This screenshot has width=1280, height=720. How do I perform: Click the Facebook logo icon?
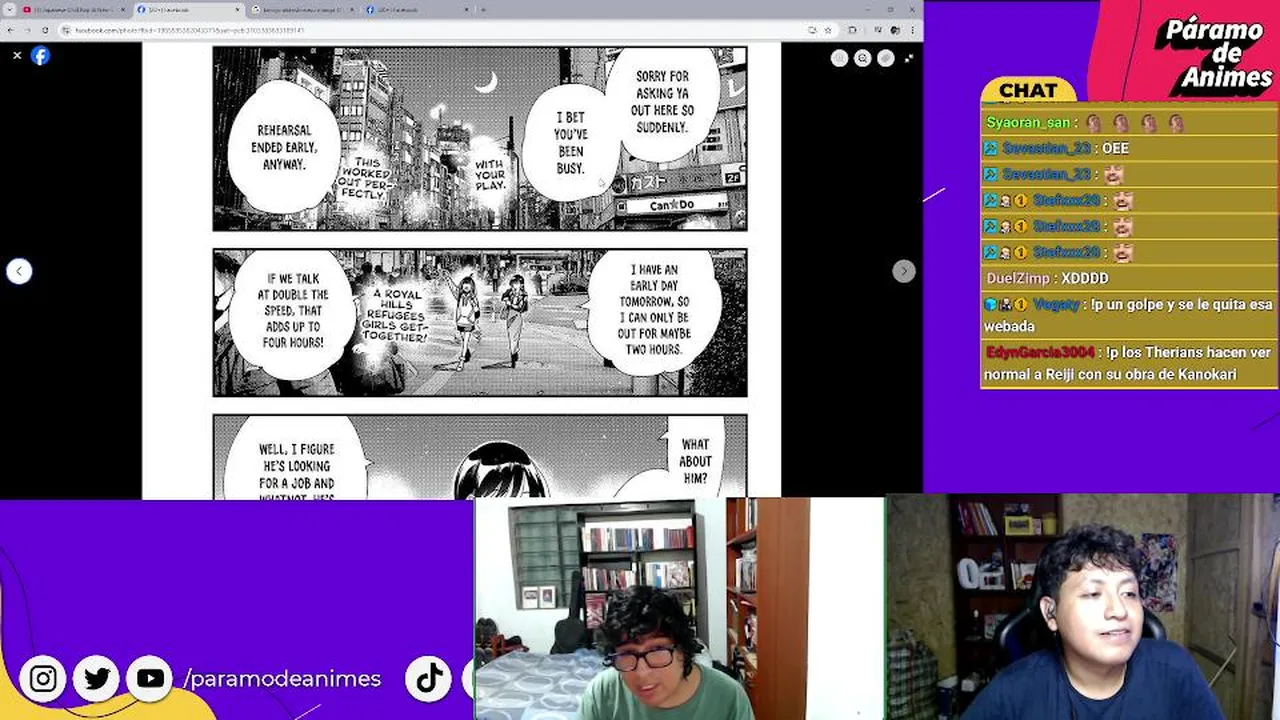[x=40, y=56]
